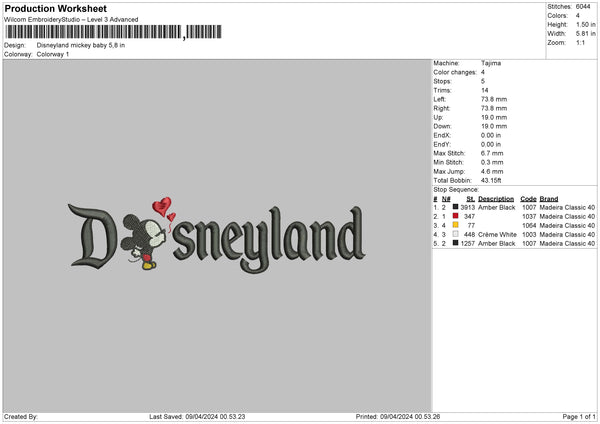This screenshot has width=600, height=424.
Task: Click stitch count 1257 in stop row 5
Action: (468, 243)
